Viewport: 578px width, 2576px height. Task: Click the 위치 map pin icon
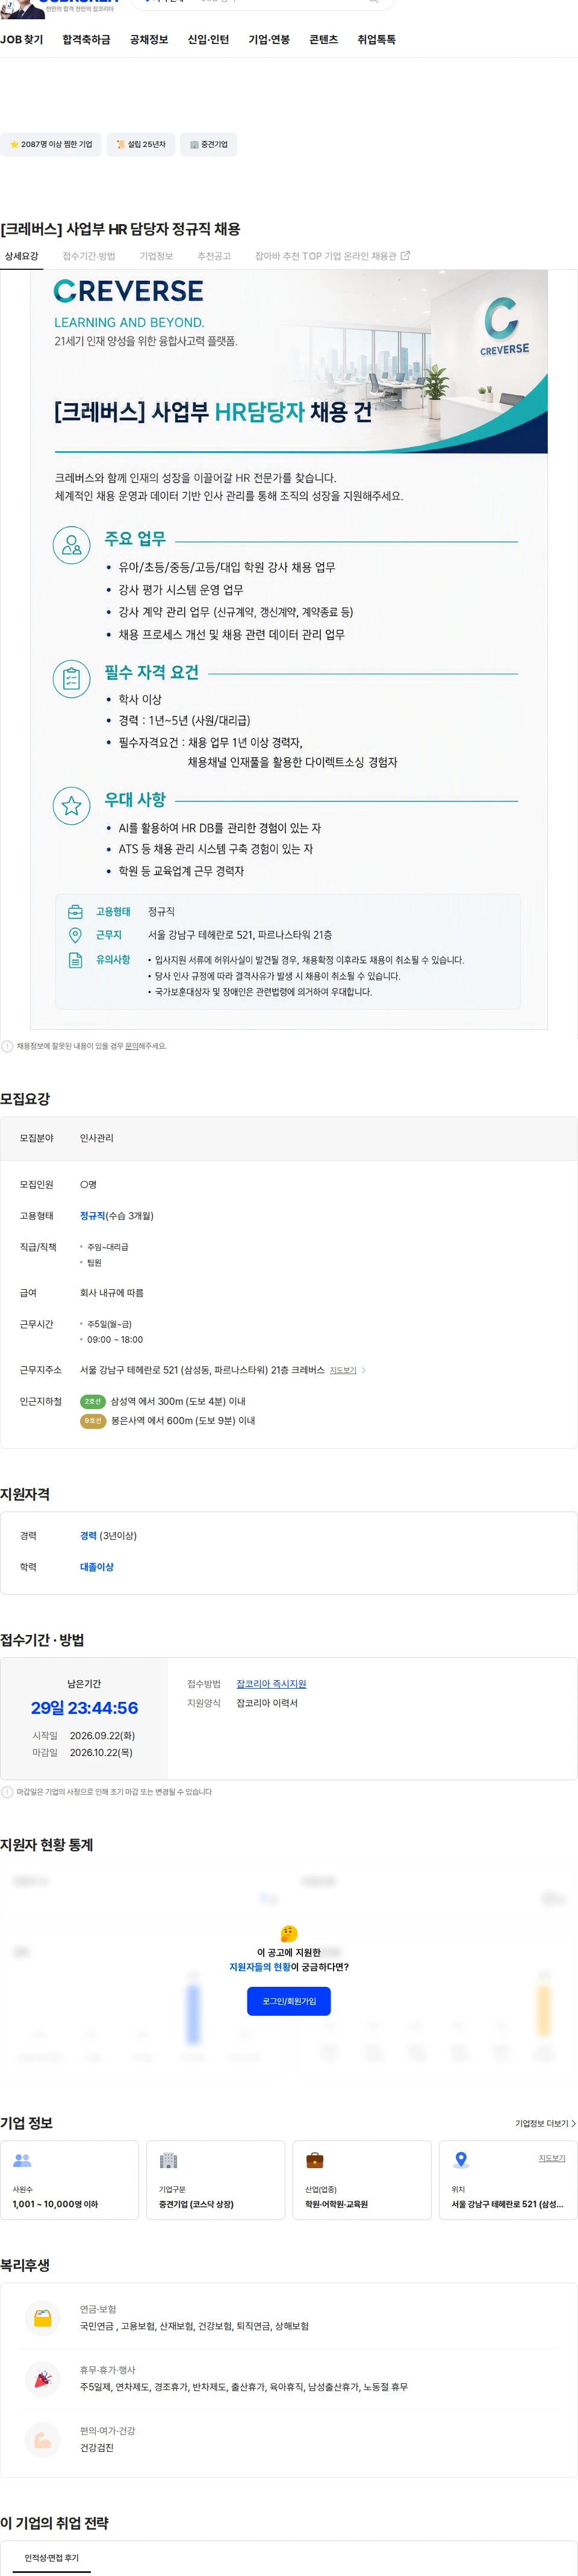pyautogui.click(x=460, y=2160)
